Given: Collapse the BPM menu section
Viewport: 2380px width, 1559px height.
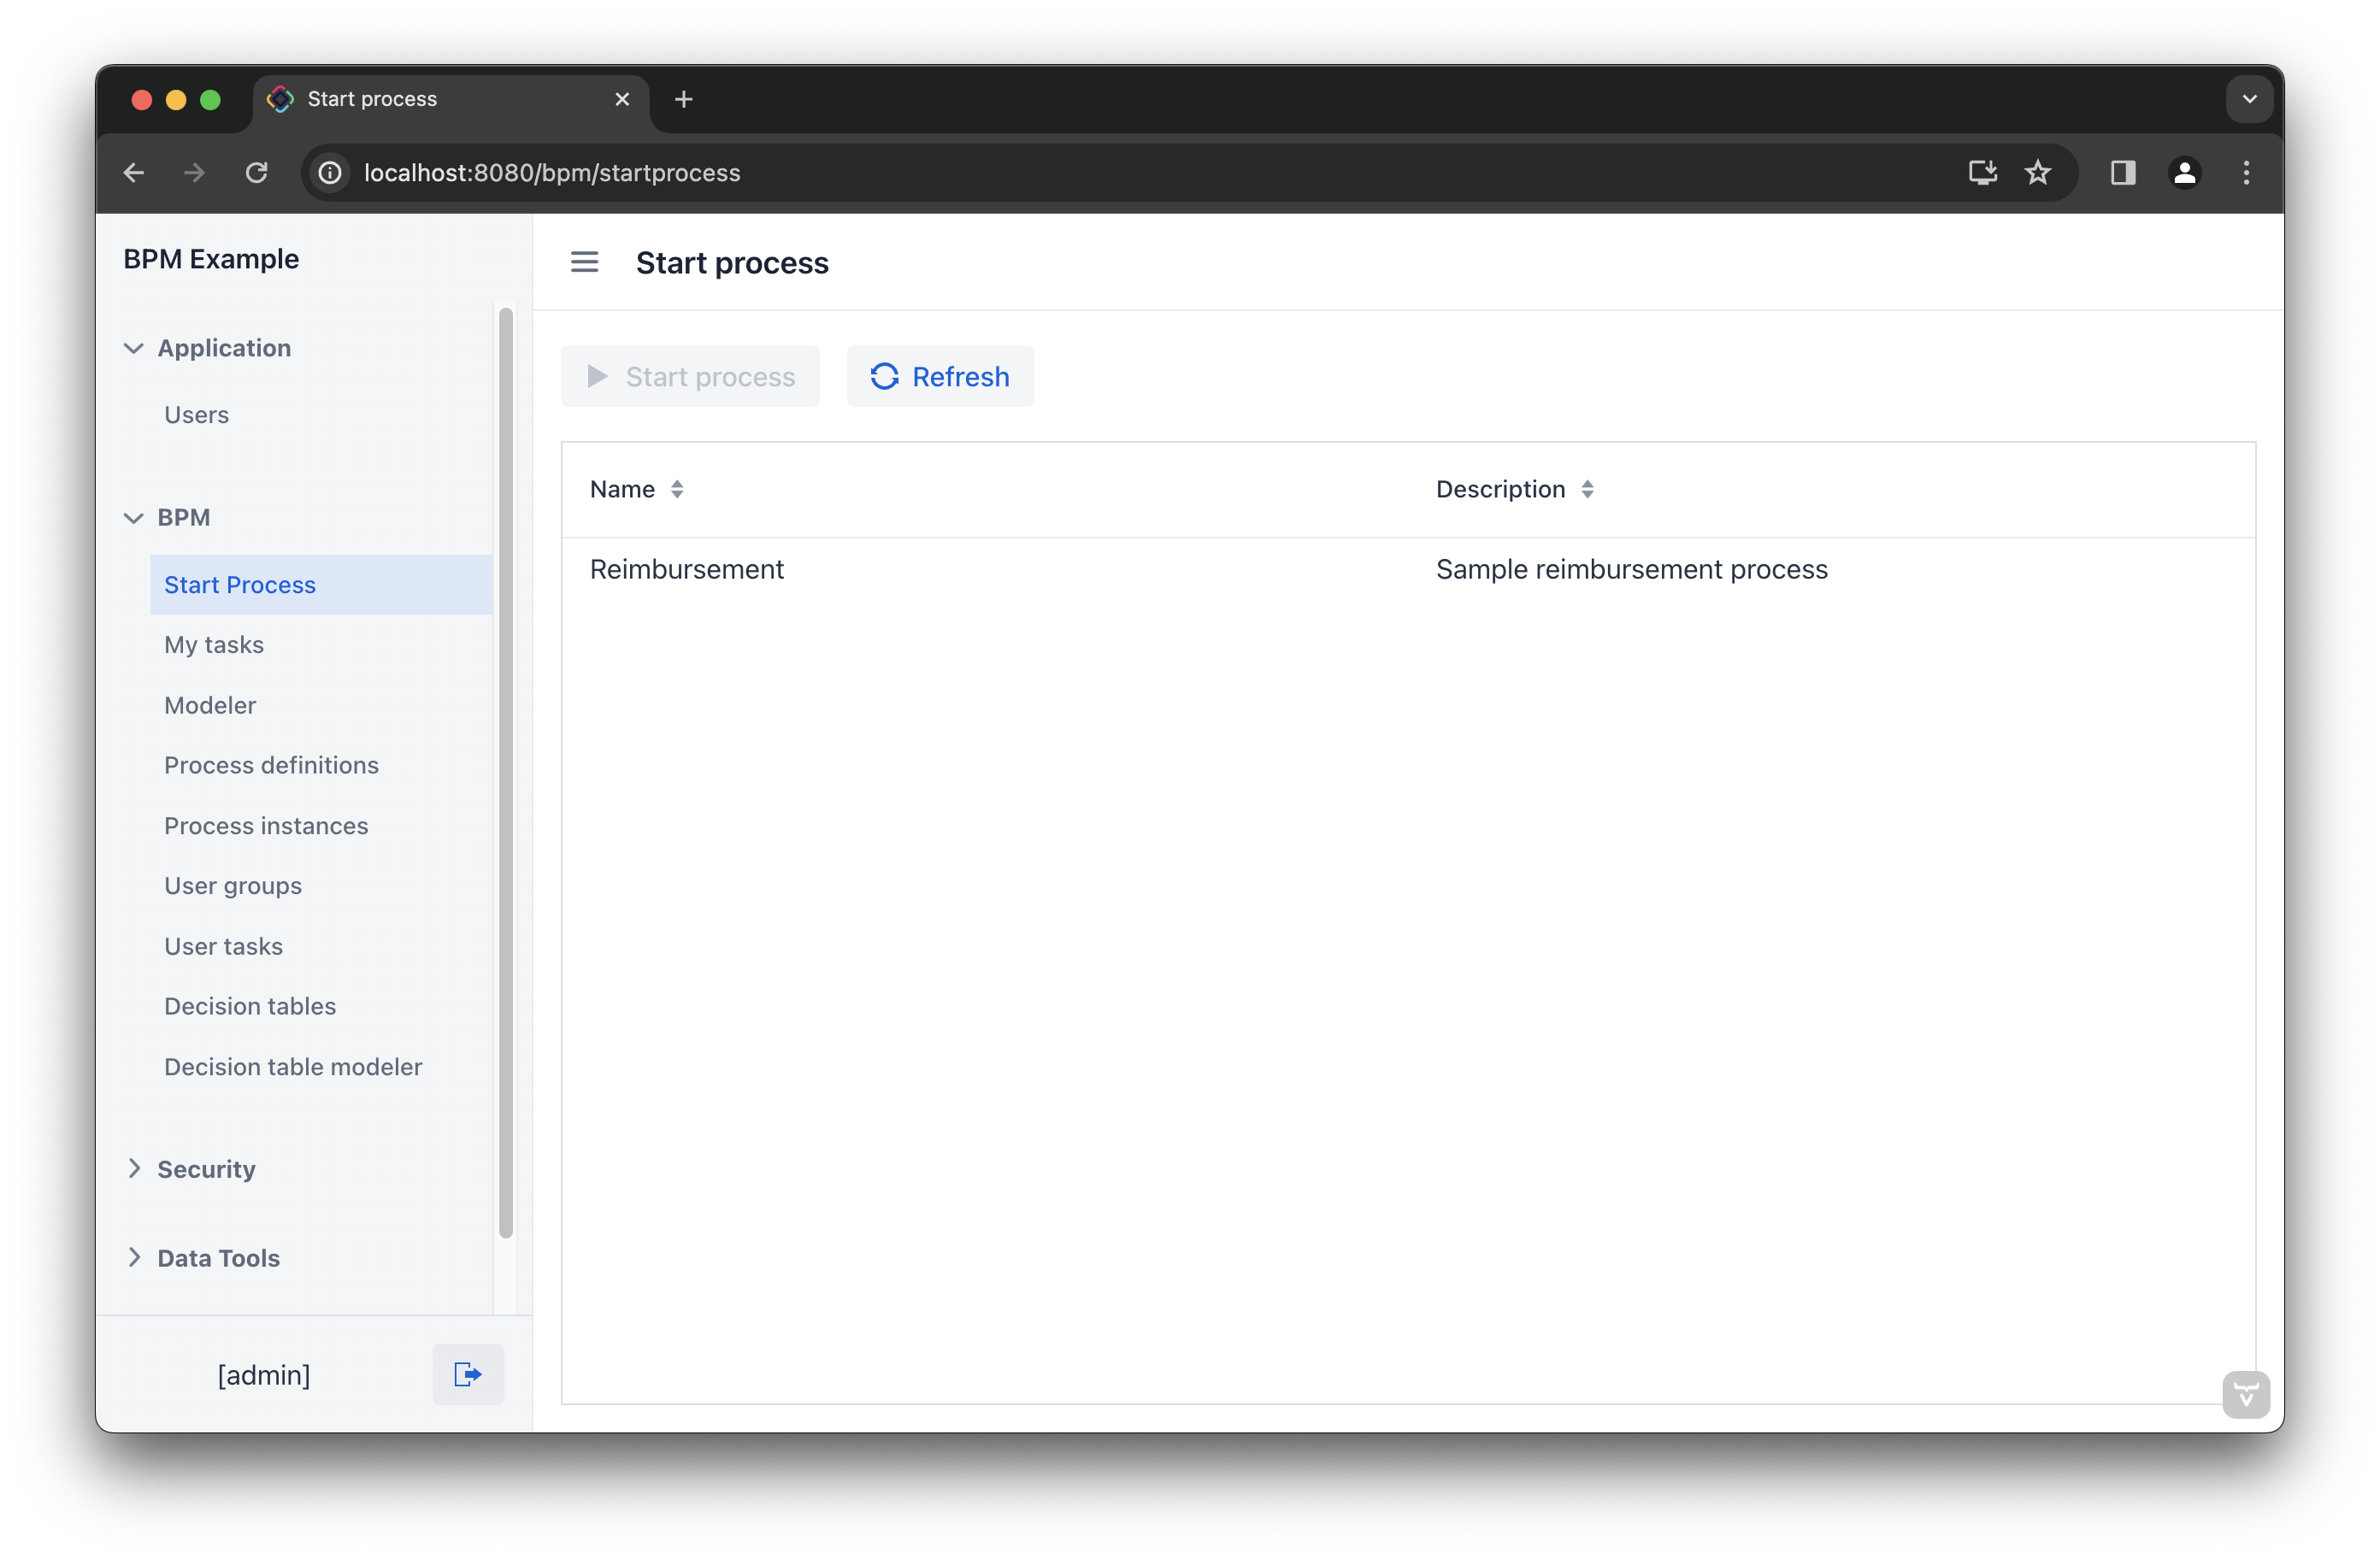Looking at the screenshot, I should [134, 518].
